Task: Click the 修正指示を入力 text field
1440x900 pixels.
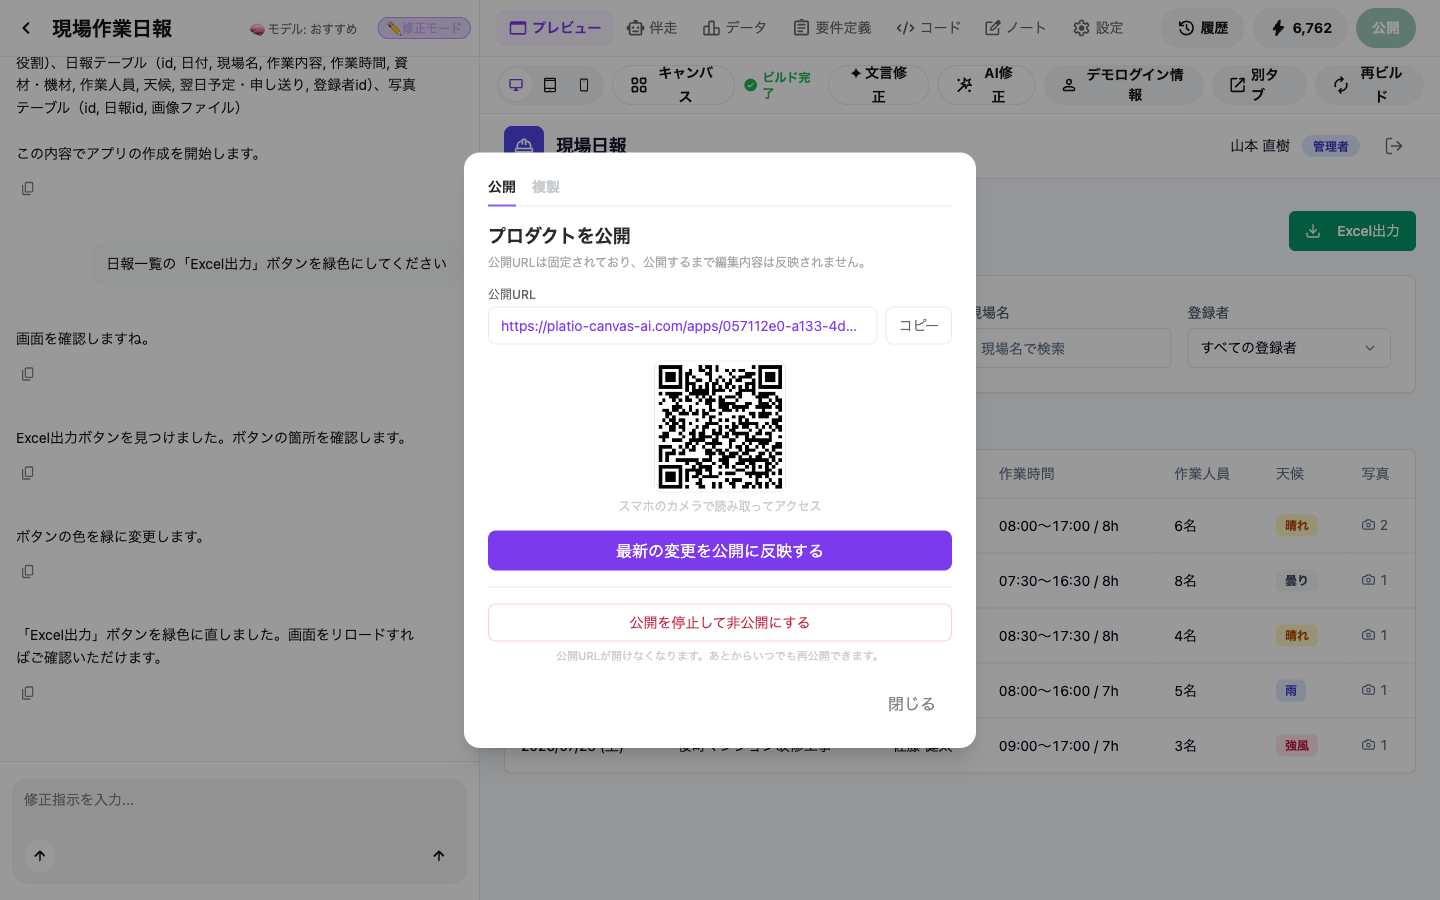Action: click(x=239, y=800)
